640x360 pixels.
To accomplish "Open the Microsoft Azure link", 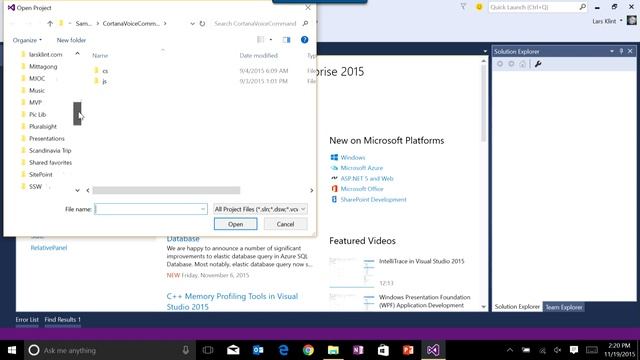I will [362, 168].
